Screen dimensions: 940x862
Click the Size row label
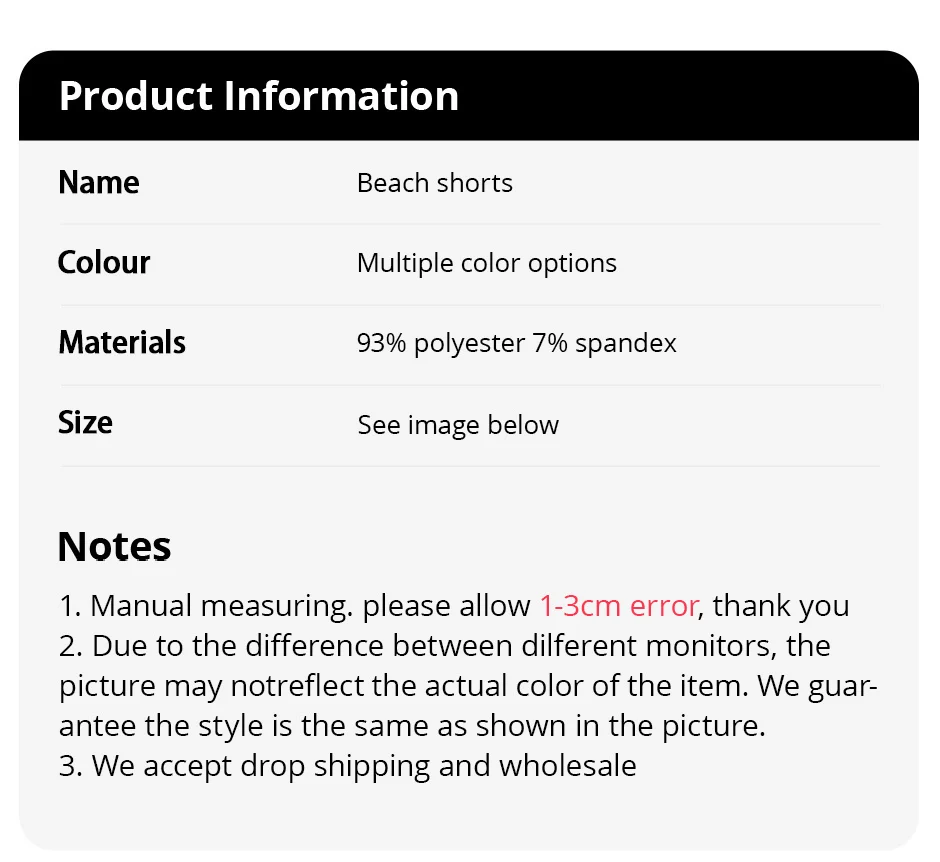85,423
